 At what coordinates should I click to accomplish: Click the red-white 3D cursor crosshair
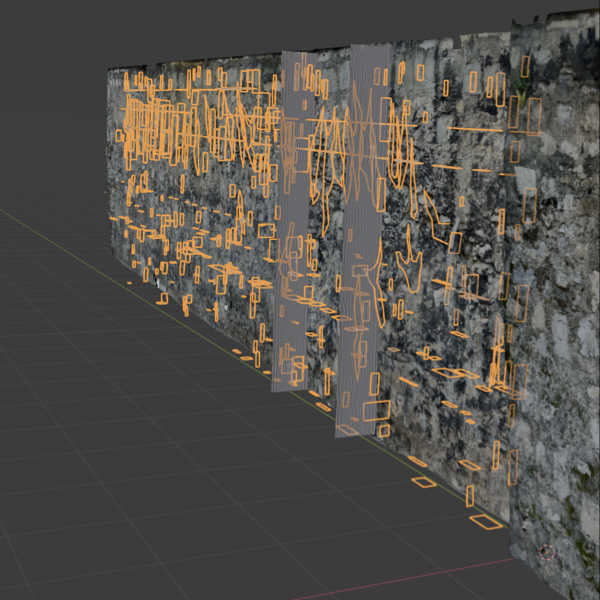[x=547, y=552]
